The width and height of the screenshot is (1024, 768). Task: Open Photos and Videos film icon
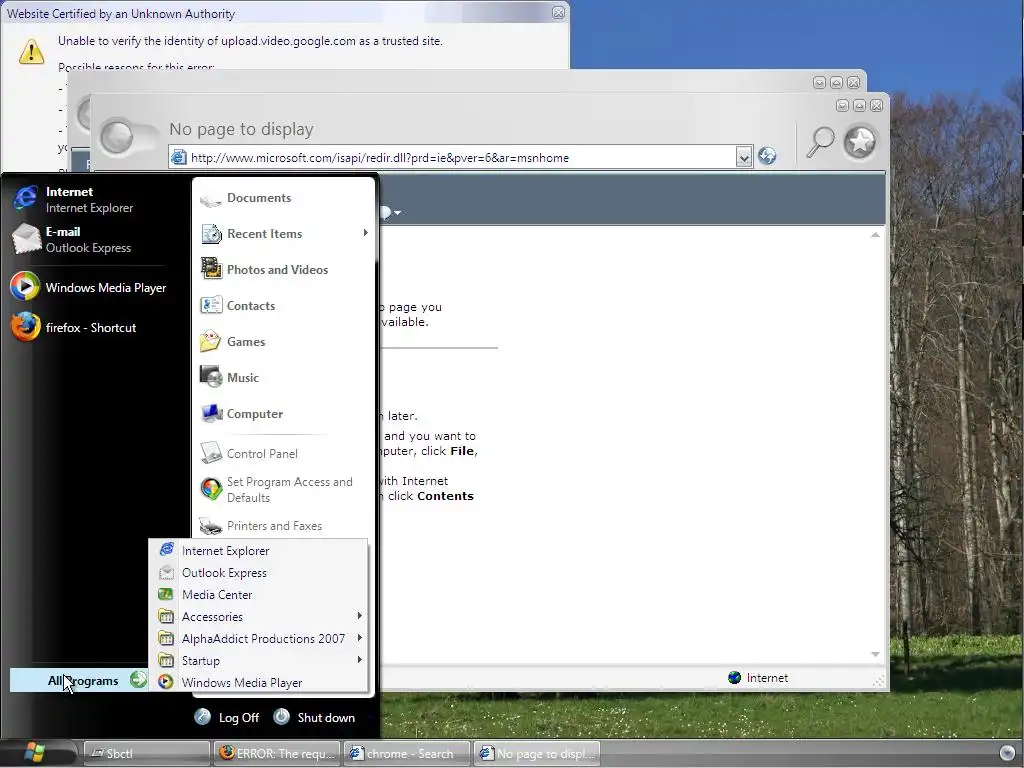pos(211,268)
